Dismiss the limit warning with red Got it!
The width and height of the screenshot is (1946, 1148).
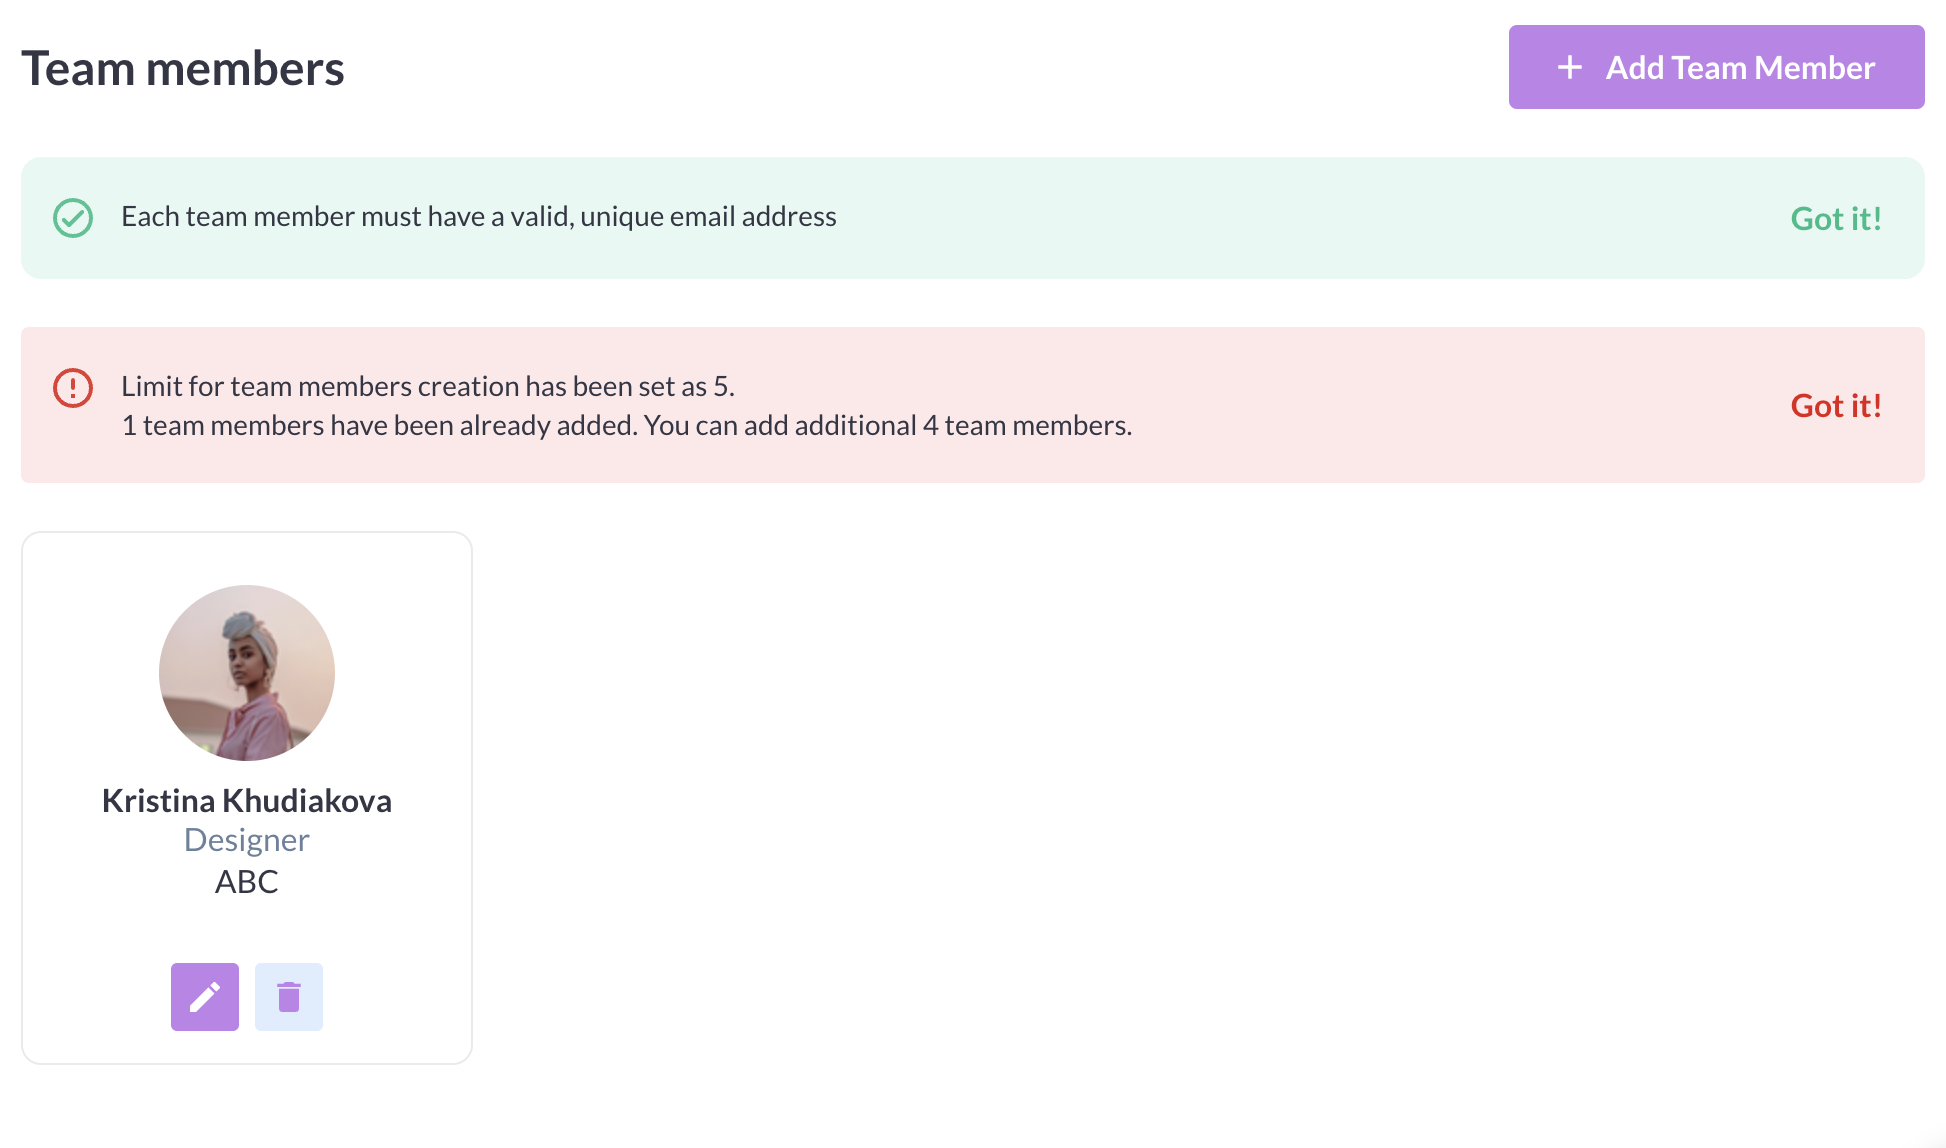click(1836, 405)
